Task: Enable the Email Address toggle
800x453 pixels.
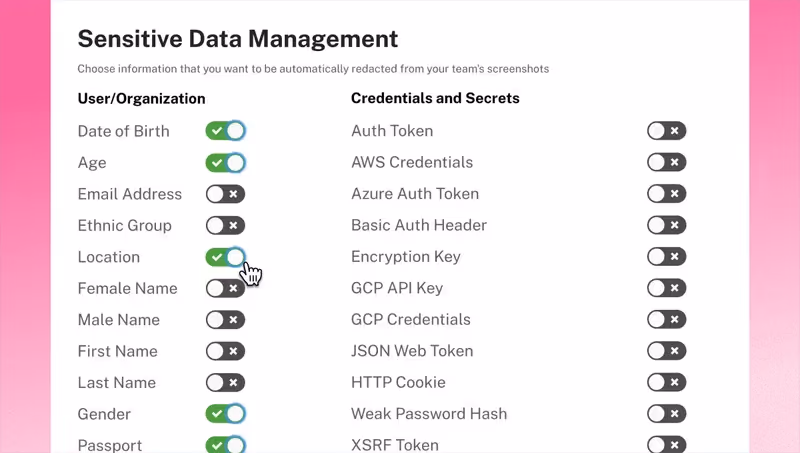Action: point(226,194)
